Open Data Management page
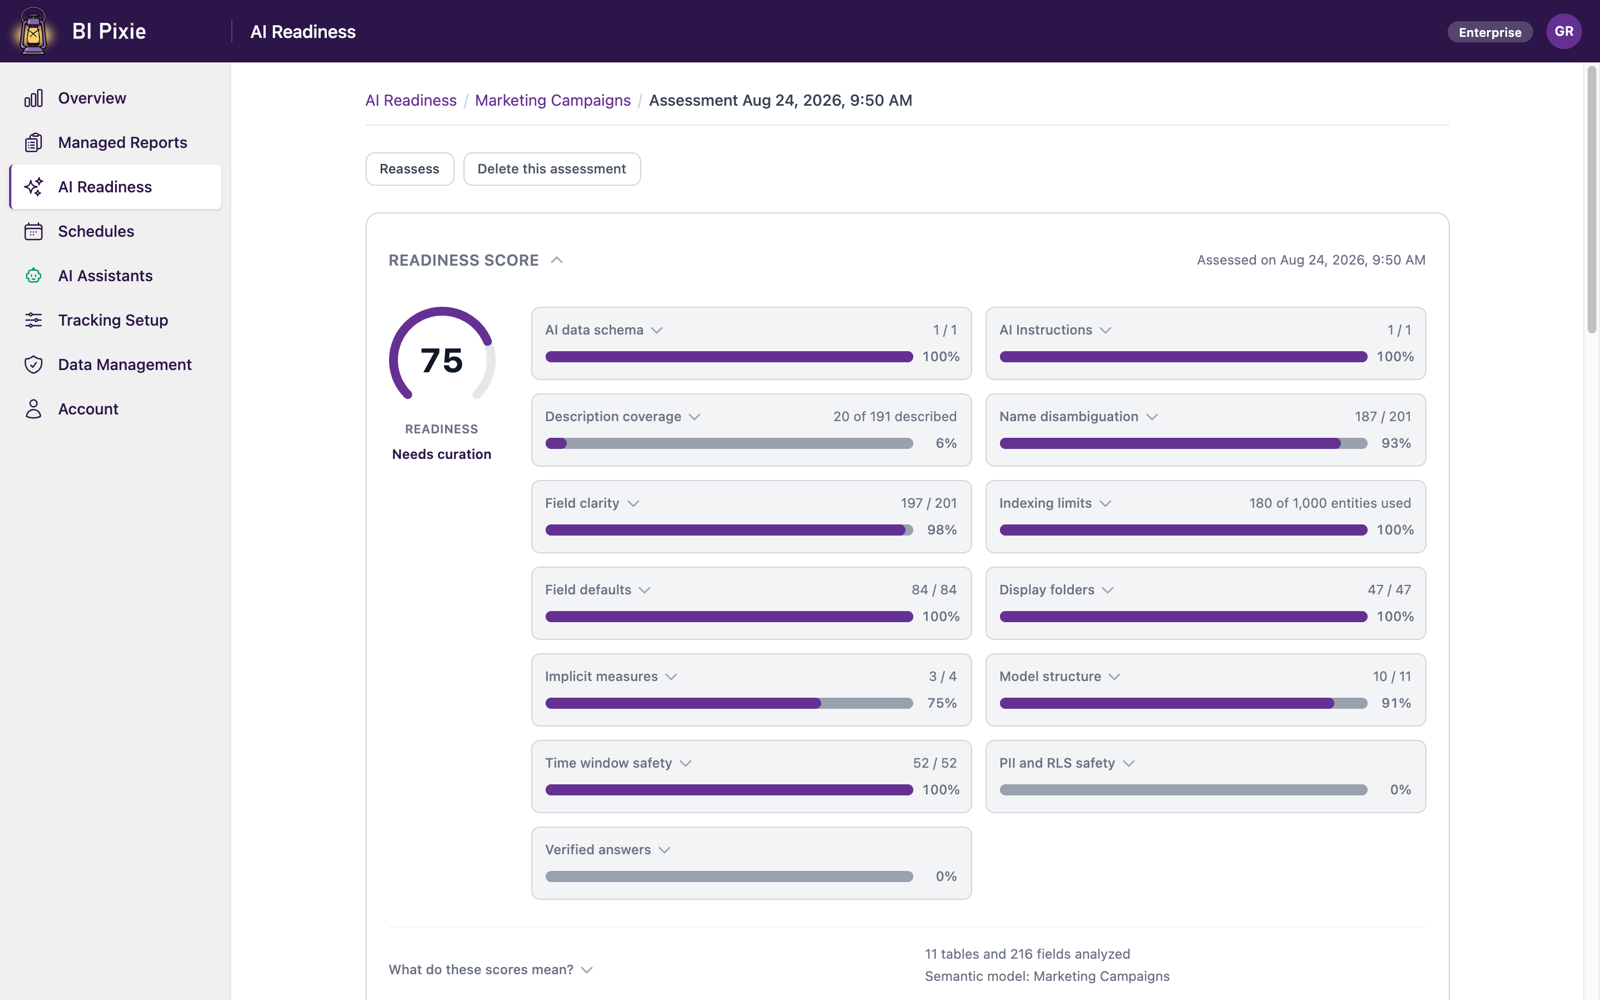Screen dimensions: 1600x1000 pyautogui.click(x=116, y=365)
